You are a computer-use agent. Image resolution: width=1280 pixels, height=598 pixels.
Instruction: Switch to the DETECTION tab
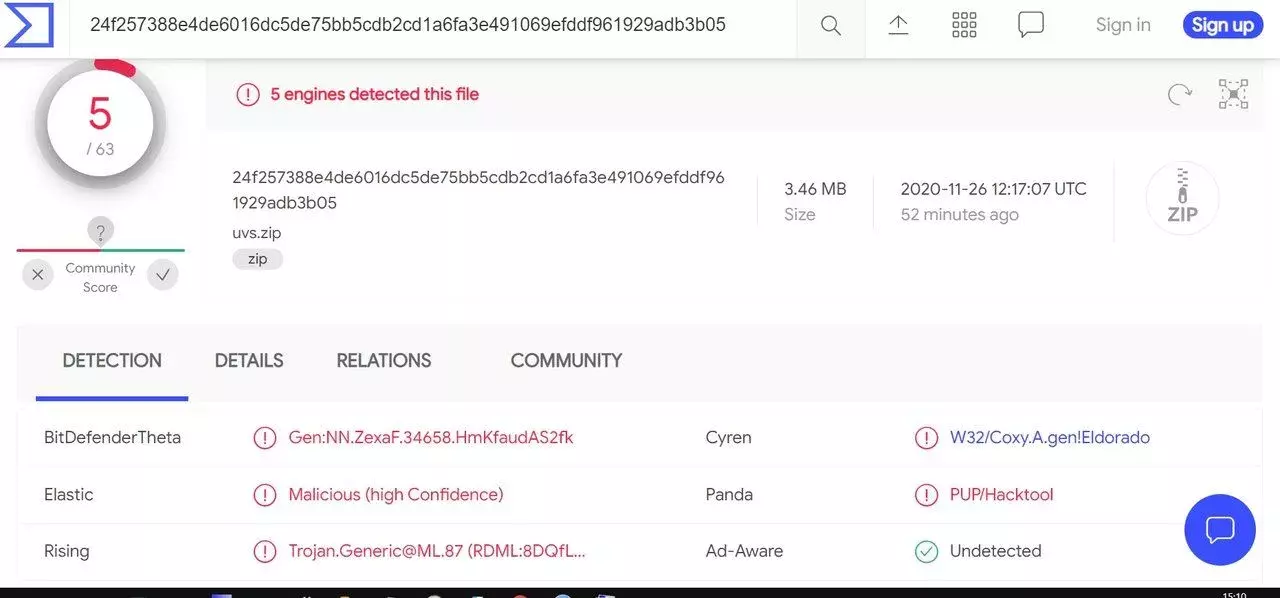112,361
